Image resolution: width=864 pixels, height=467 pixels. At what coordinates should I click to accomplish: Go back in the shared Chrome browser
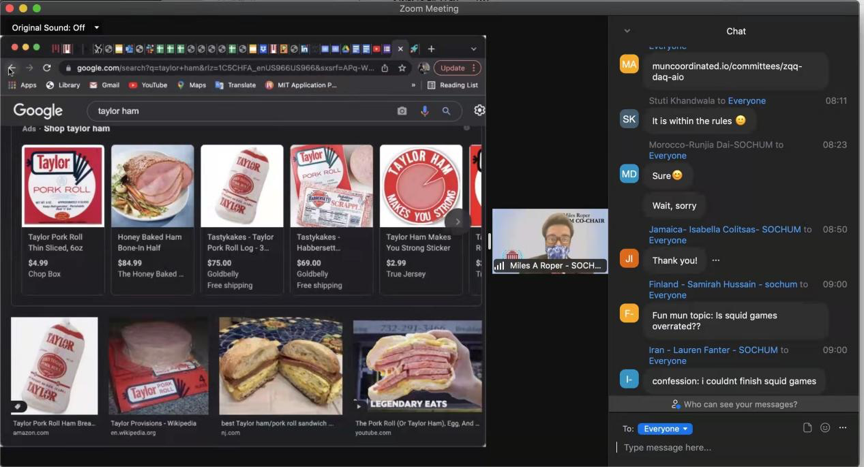point(12,68)
